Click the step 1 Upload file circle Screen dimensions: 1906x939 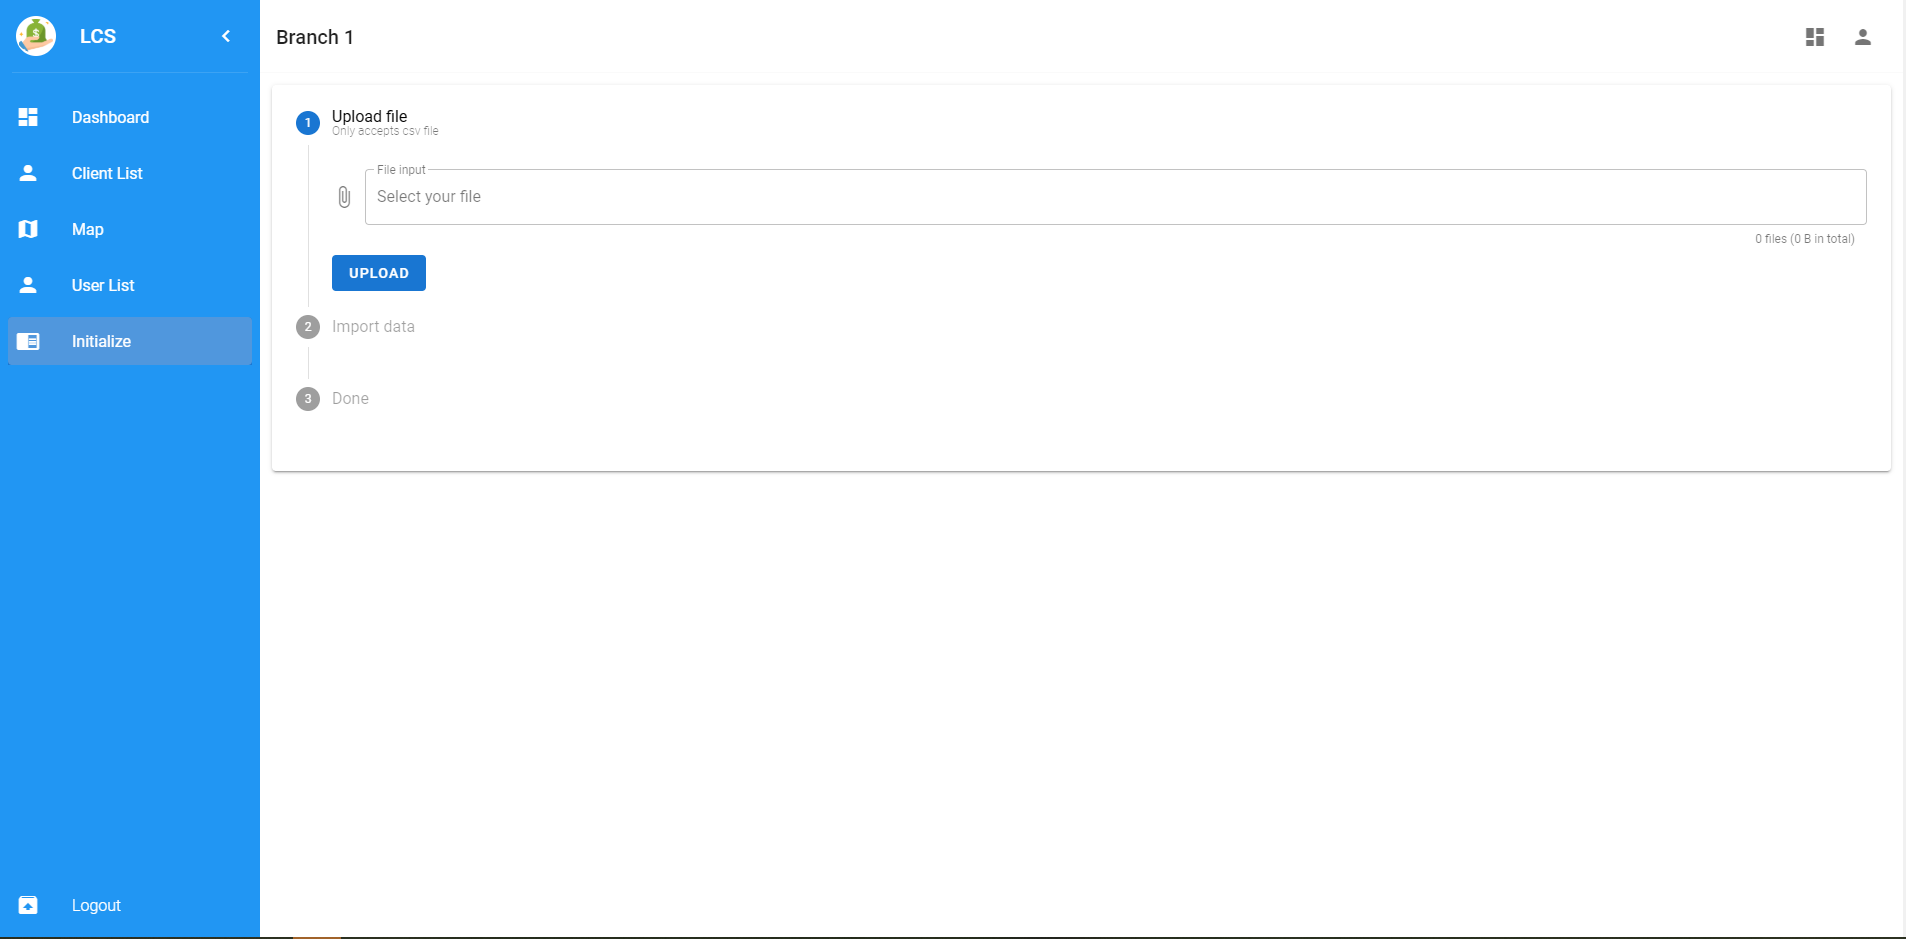308,123
